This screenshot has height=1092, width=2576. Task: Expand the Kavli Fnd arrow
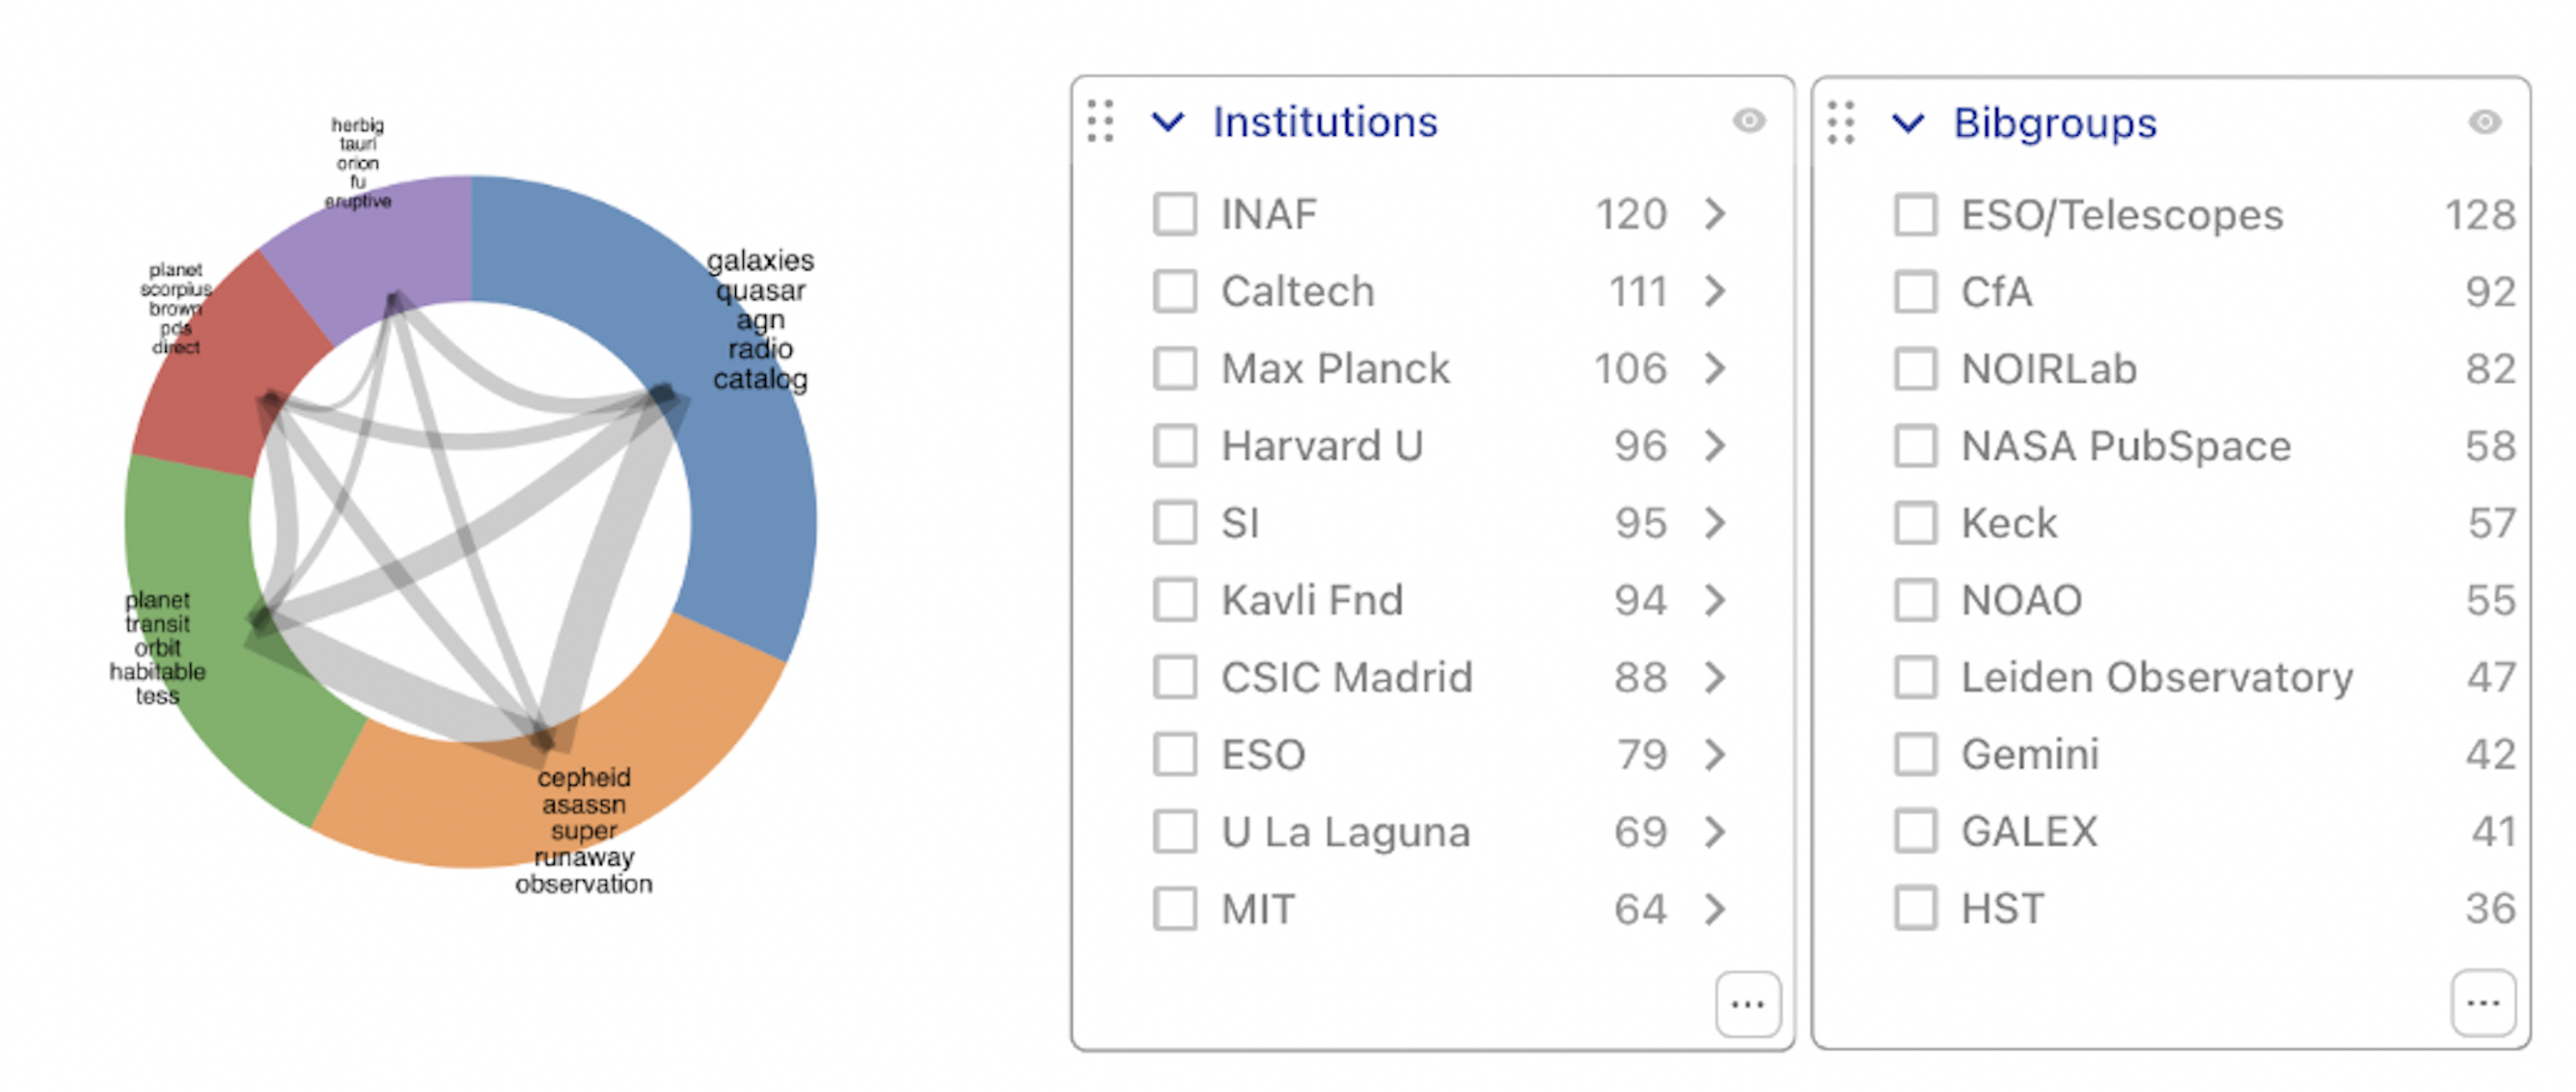point(1716,600)
